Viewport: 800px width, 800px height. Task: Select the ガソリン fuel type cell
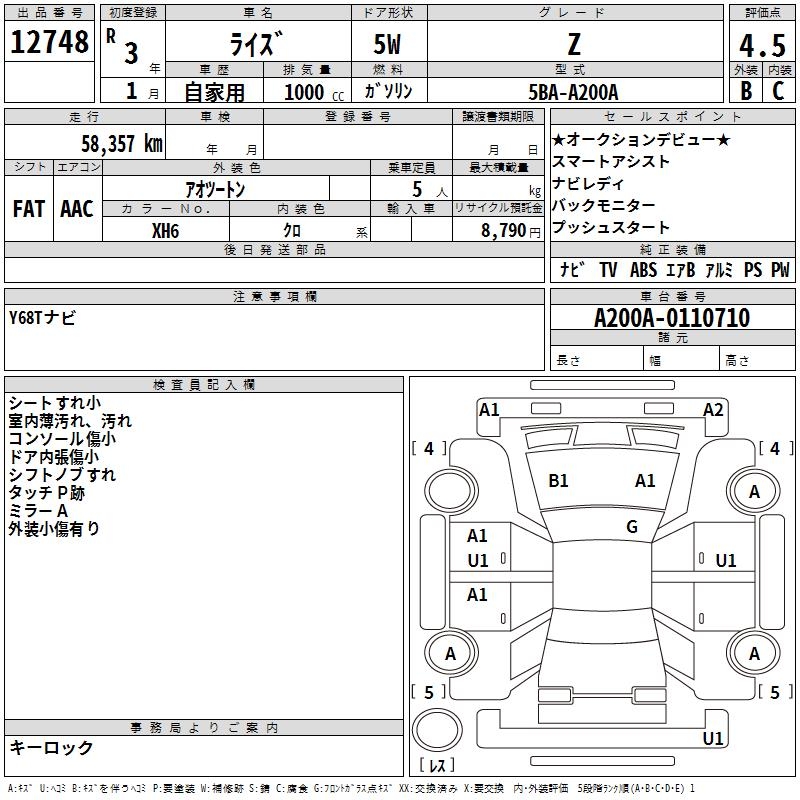[389, 92]
